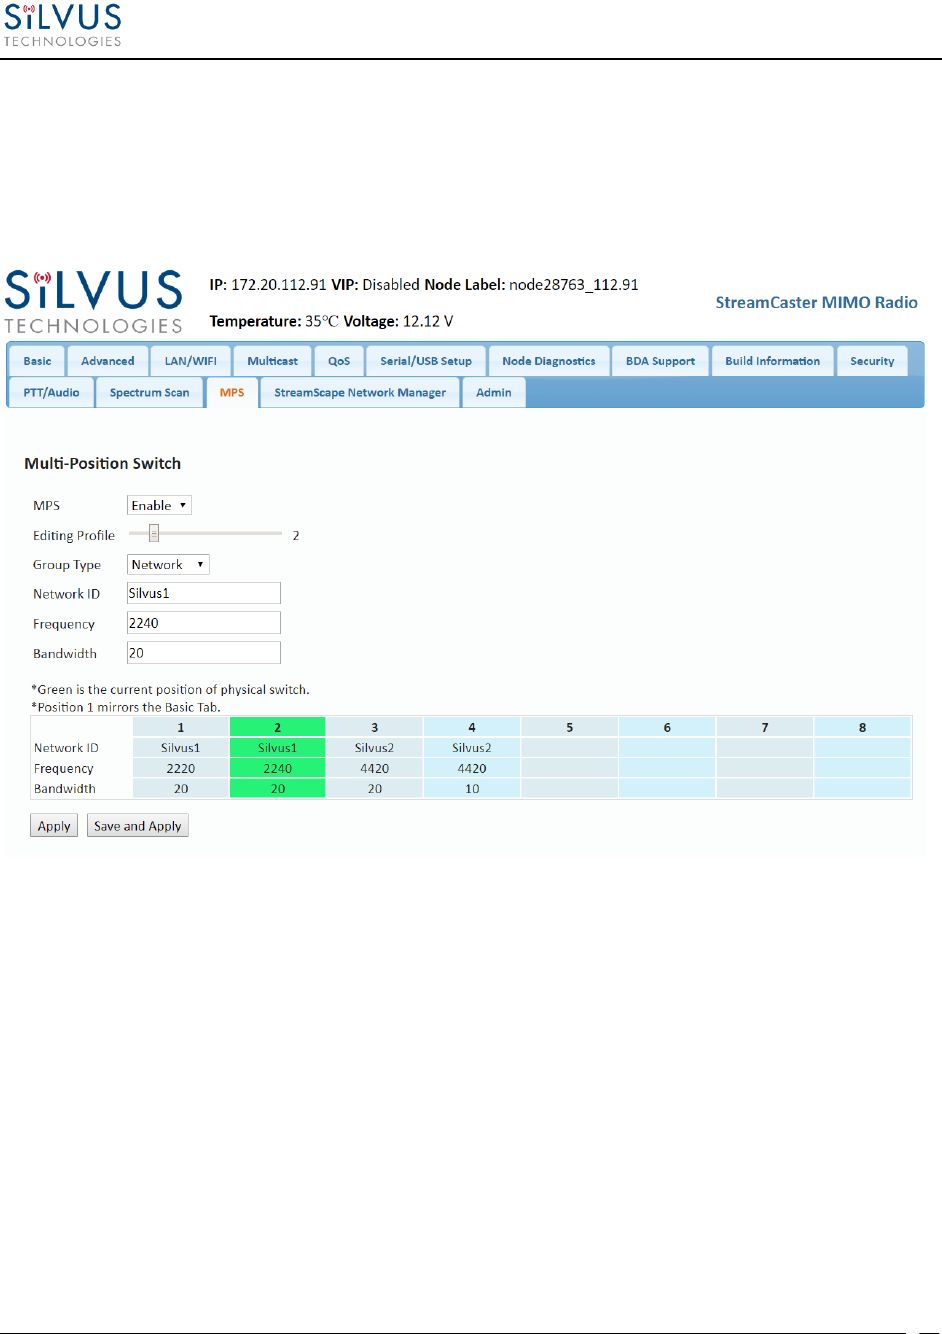Viewport: 942px width, 1334px height.
Task: Click the Silvus Technologies web interface logo
Action: [x=94, y=301]
